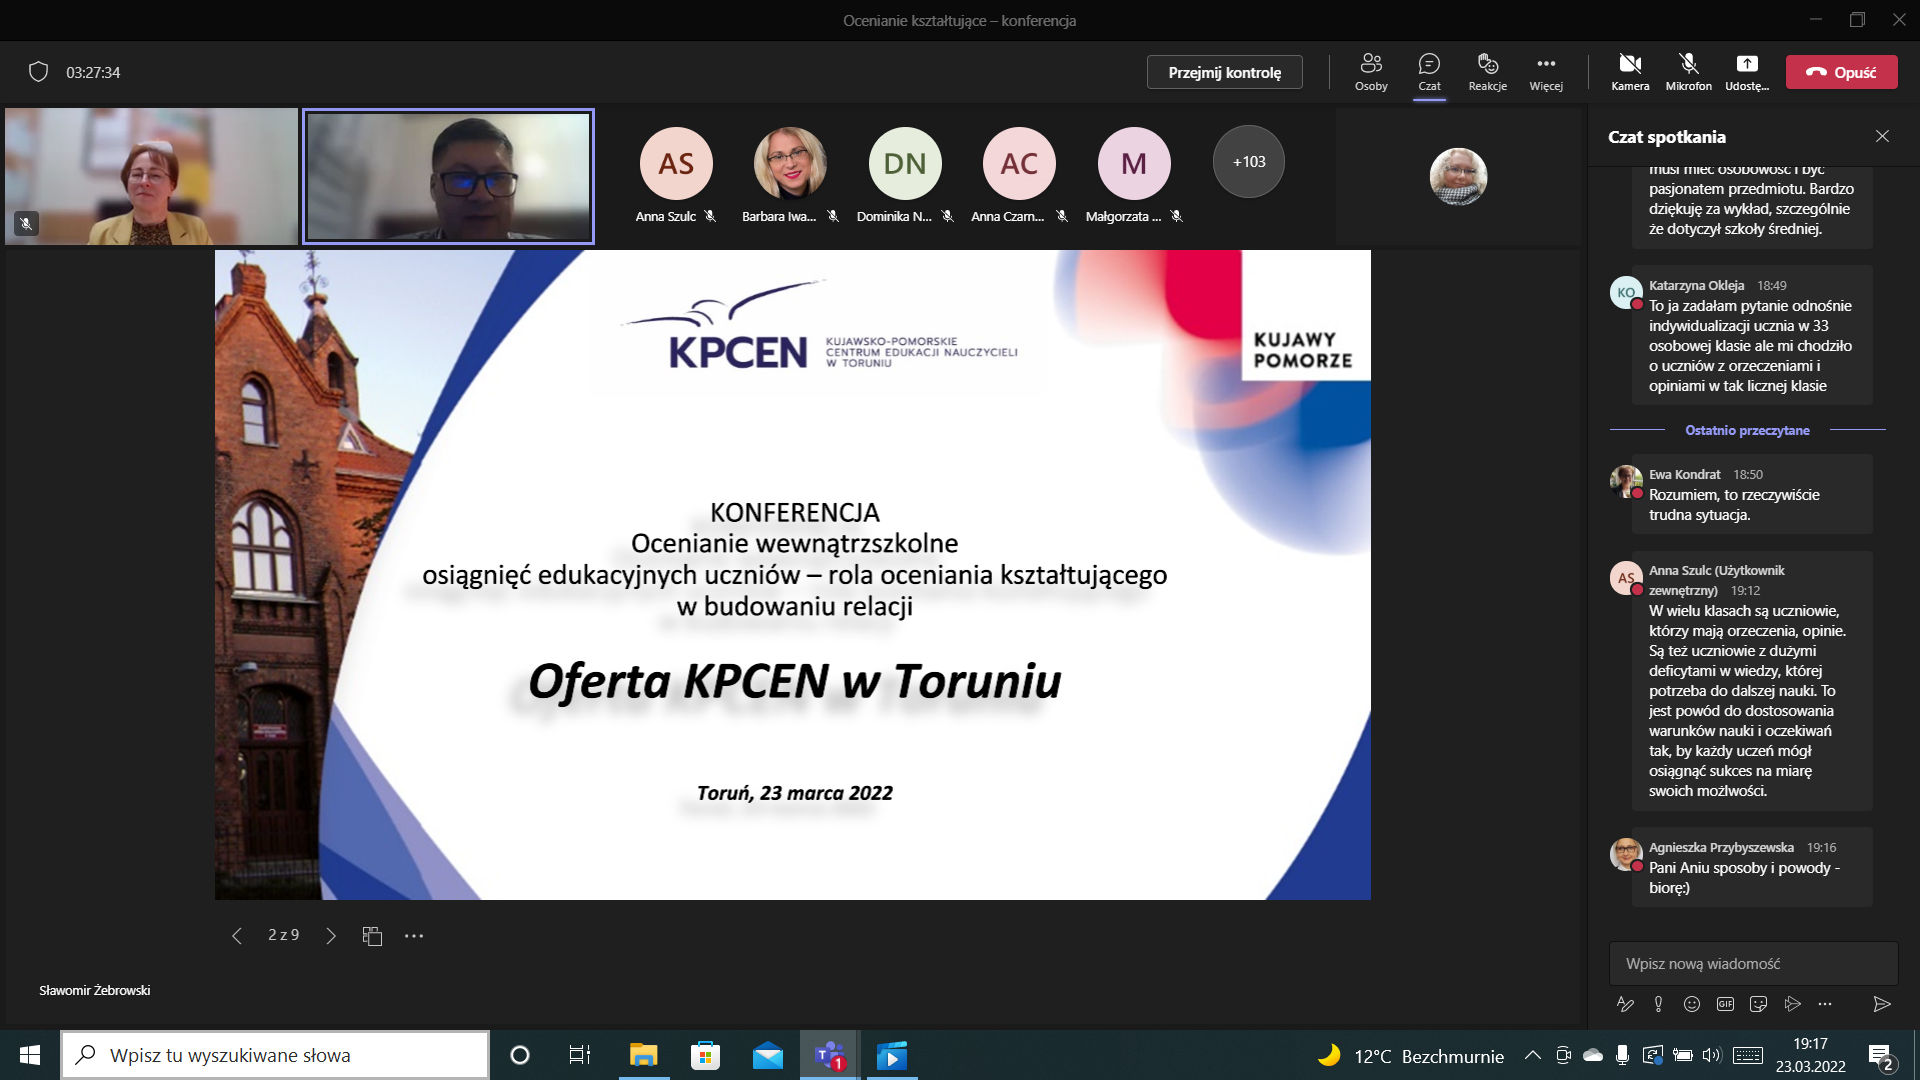Turn on the Kamera
Screen dimensions: 1920x1080
pos(1630,72)
